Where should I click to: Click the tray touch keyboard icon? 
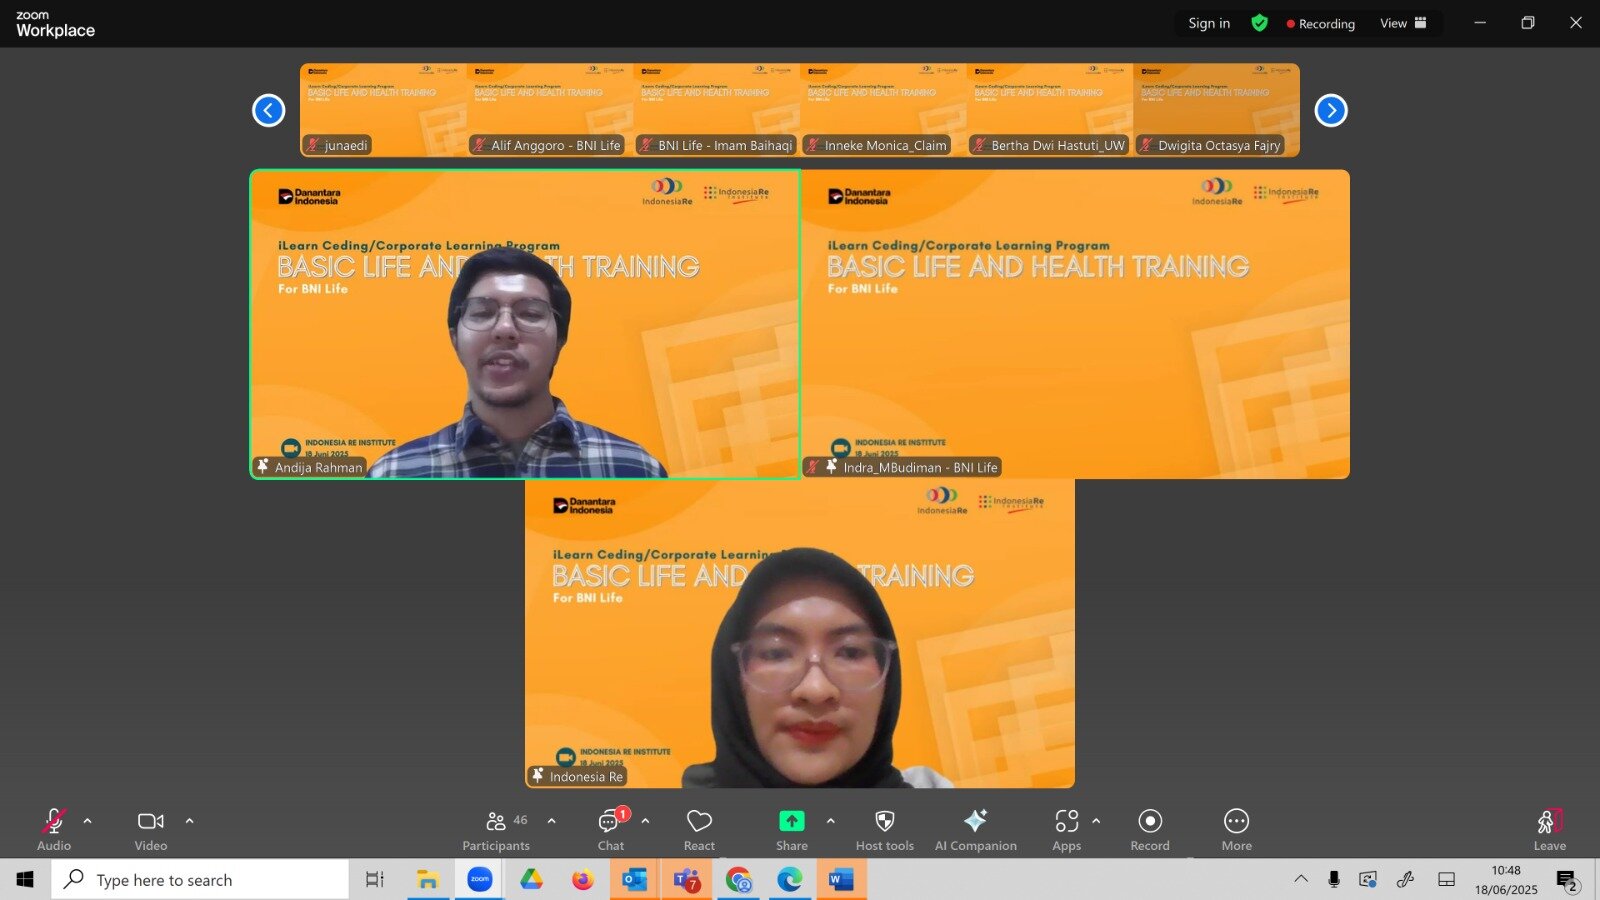point(1446,879)
